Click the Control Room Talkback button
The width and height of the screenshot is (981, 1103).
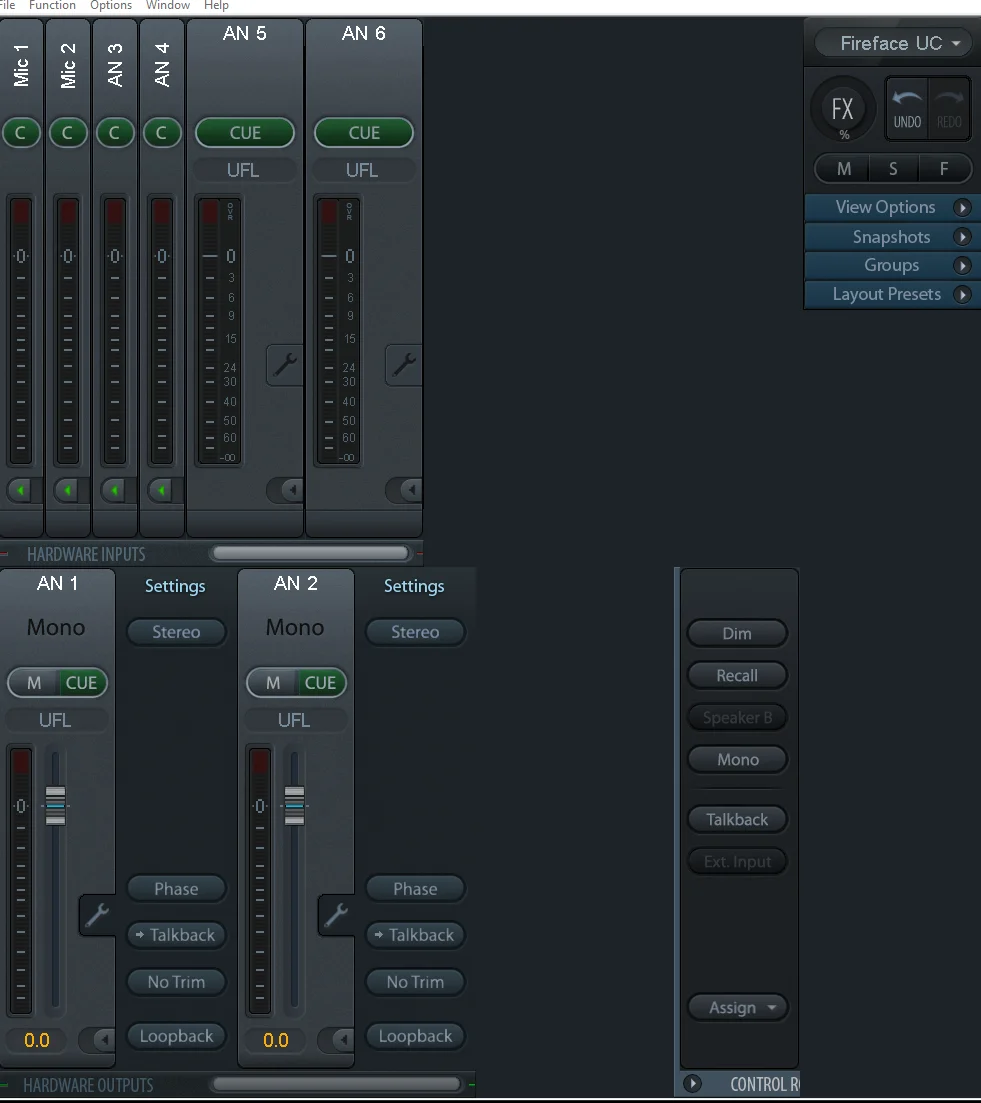[x=737, y=820]
